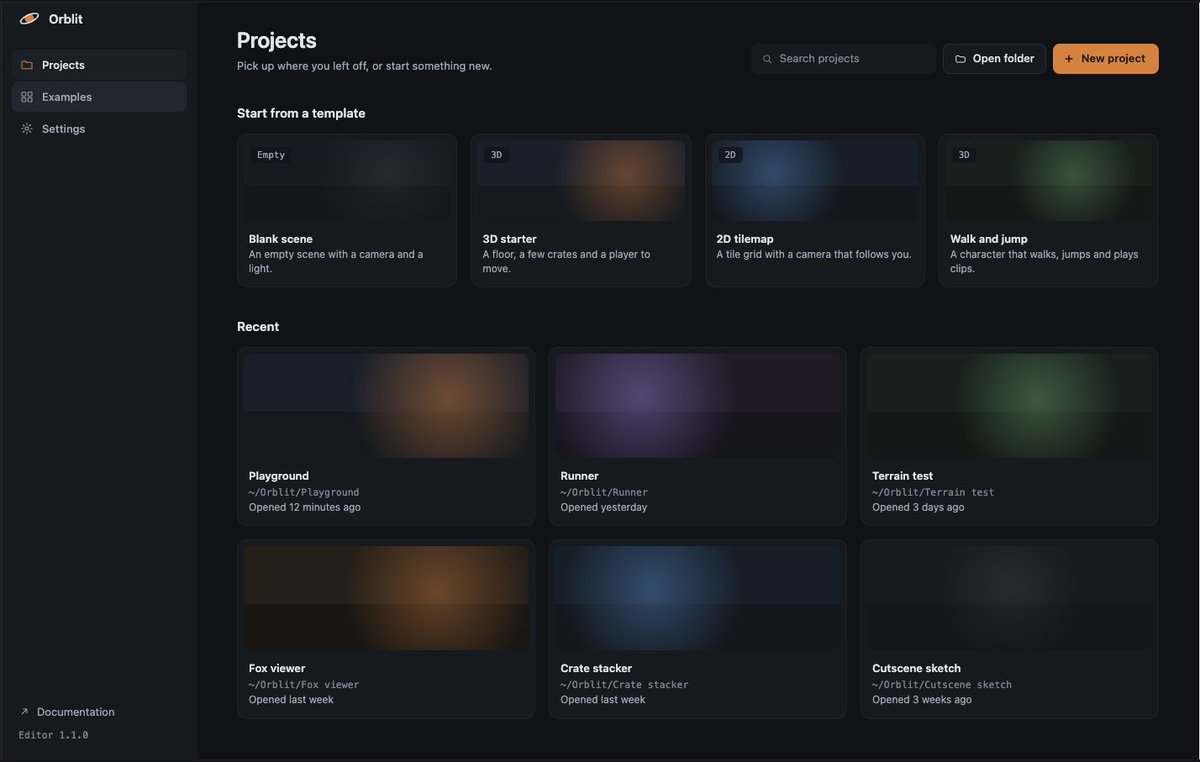
Task: Click the ~/Orblit/Terrain test path text
Action: (933, 492)
